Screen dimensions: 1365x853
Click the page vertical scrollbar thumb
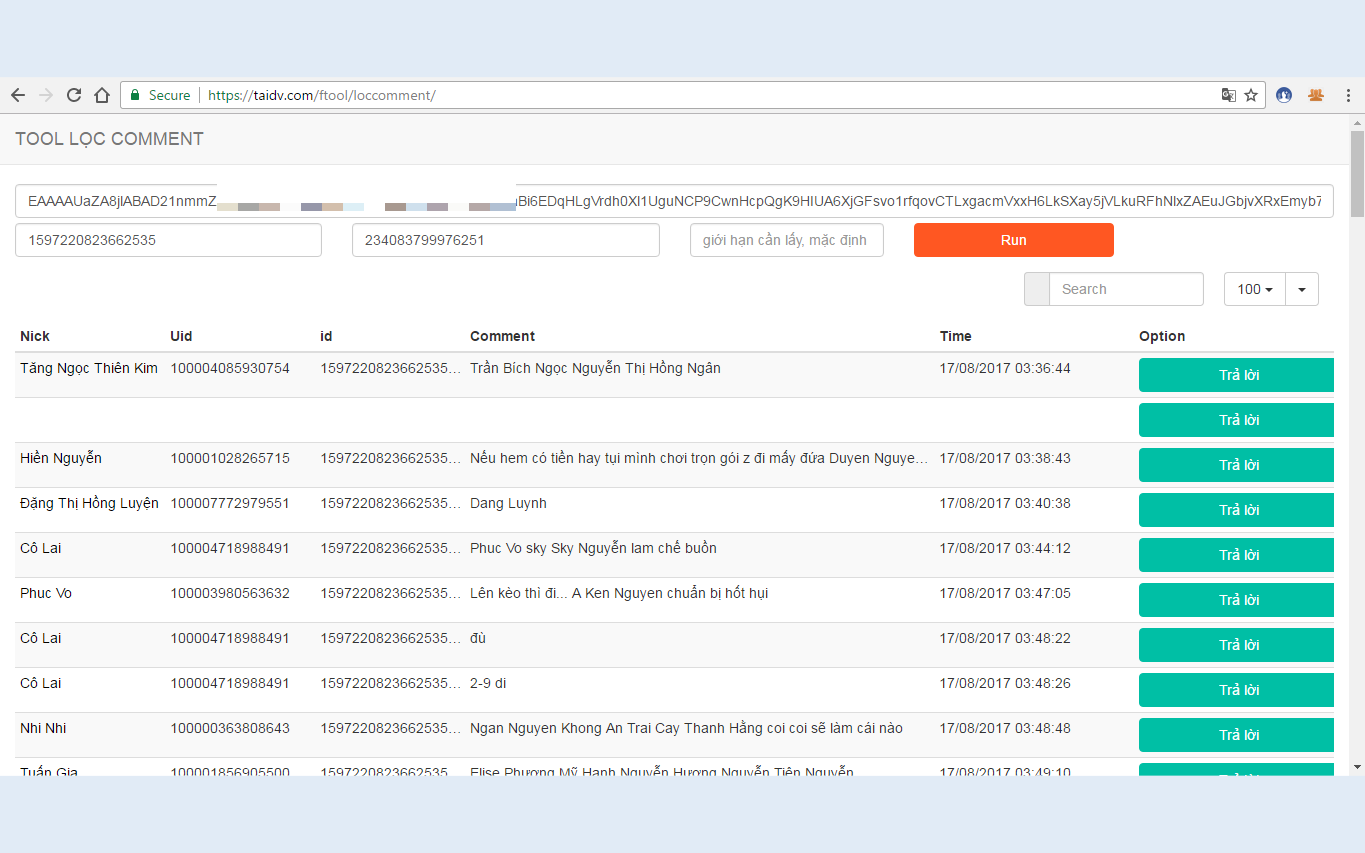click(x=1357, y=173)
